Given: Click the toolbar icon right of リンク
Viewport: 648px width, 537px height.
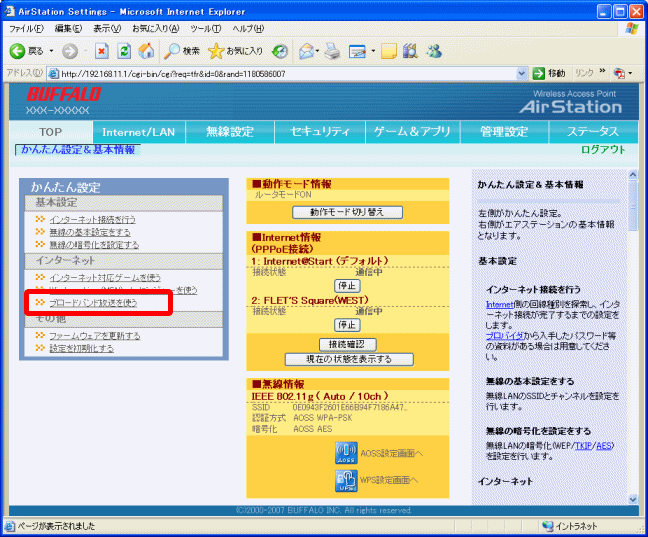Looking at the screenshot, I should click(x=619, y=74).
